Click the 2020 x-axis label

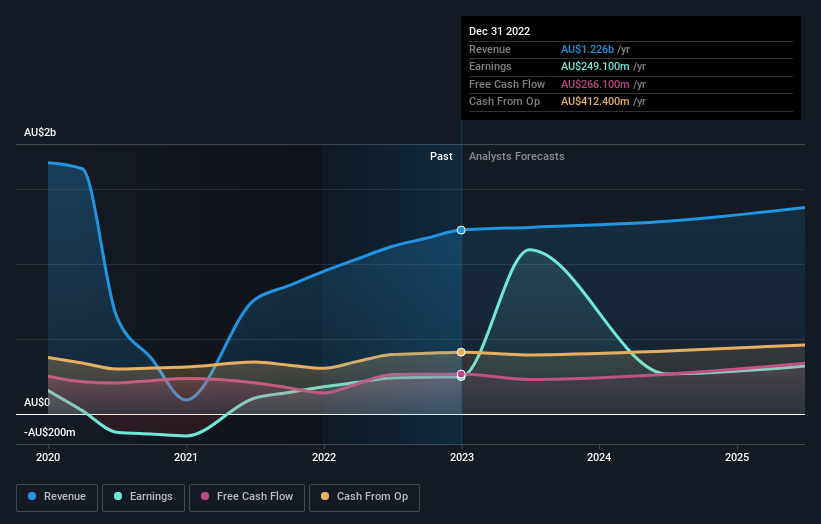[48, 457]
